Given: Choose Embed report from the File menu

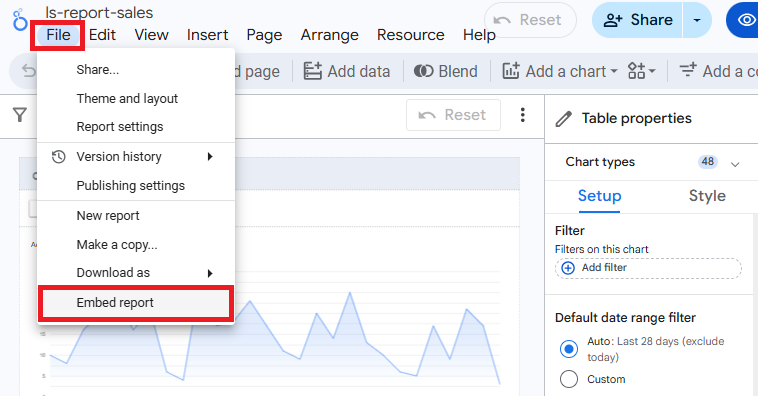Looking at the screenshot, I should coord(136,303).
